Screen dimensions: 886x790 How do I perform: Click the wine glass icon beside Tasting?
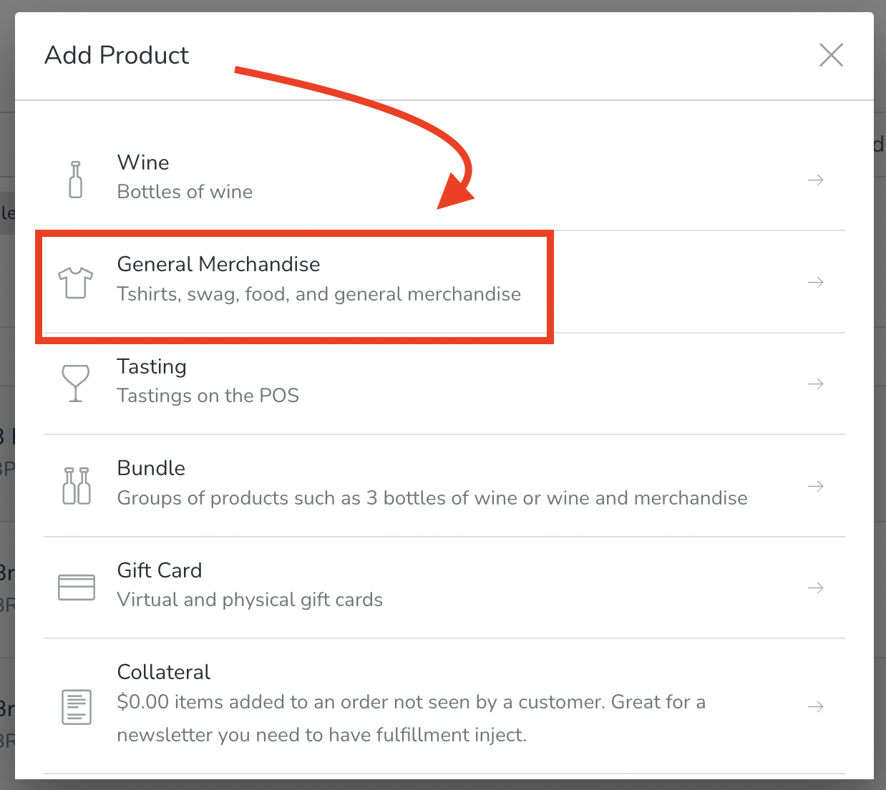coord(77,382)
